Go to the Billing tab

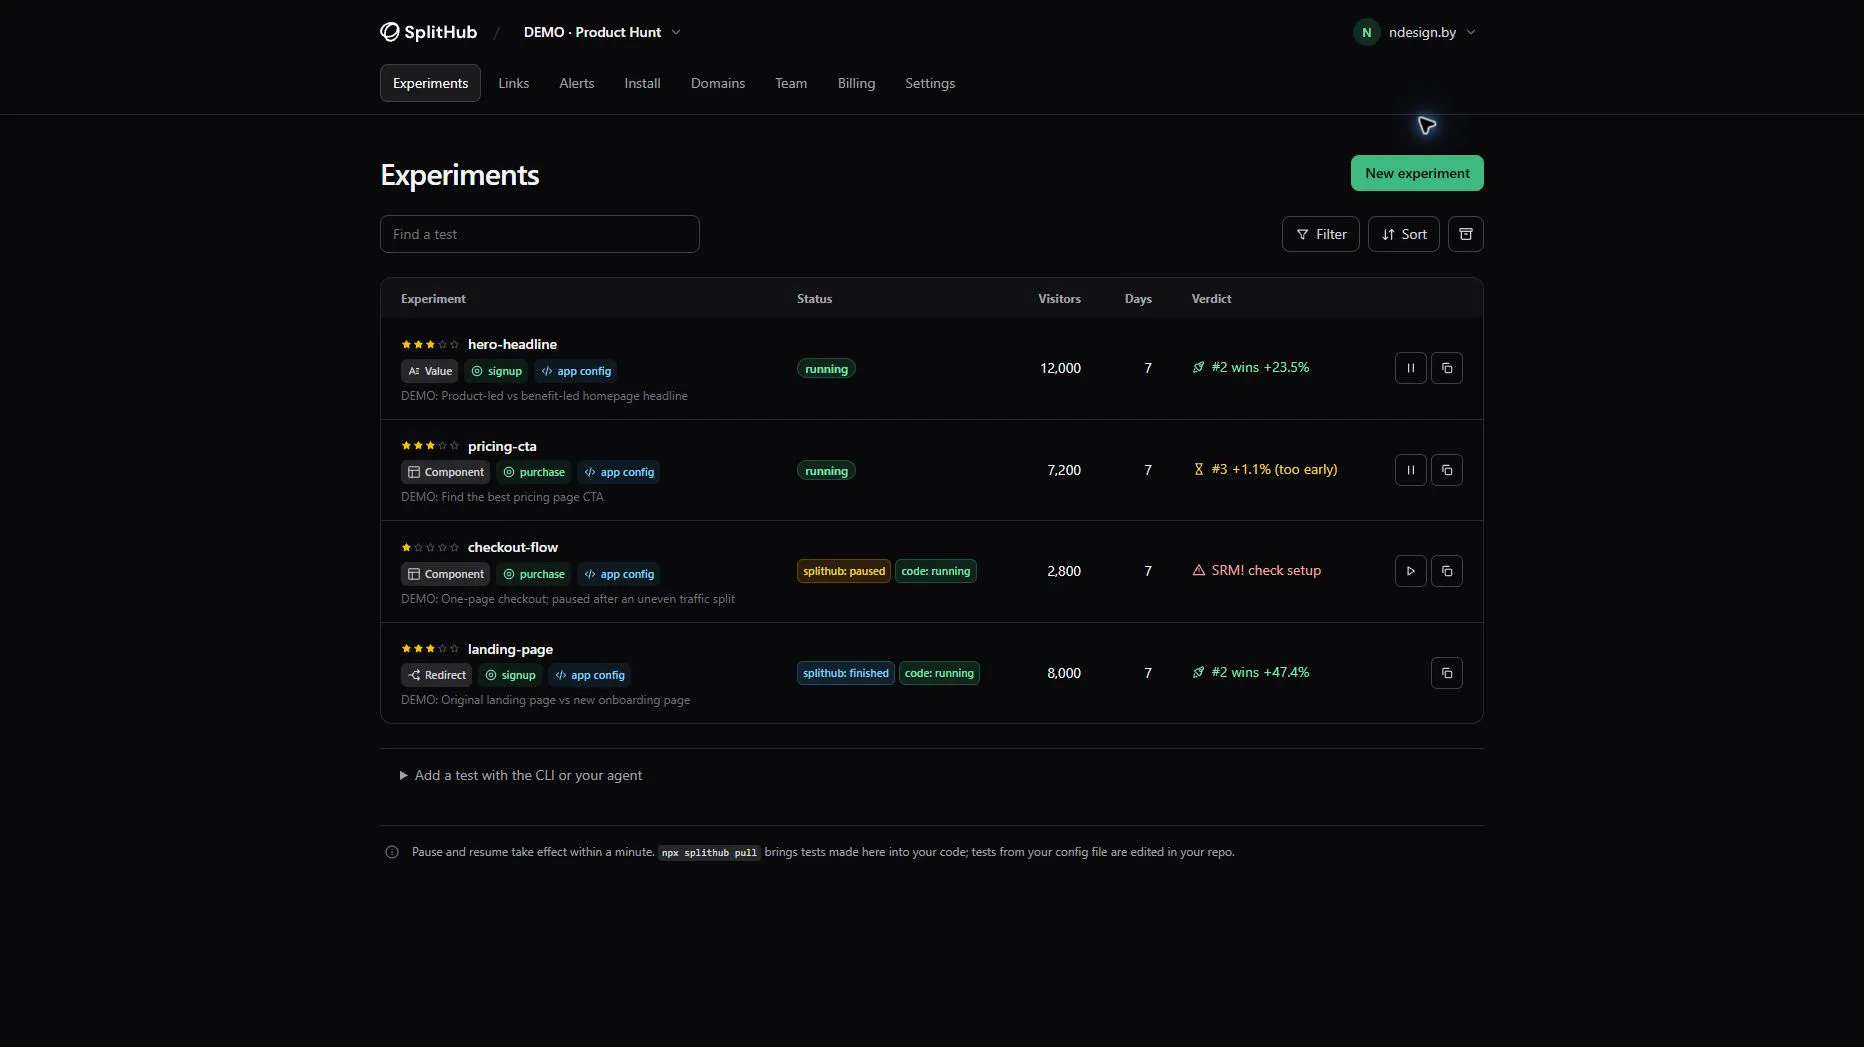(x=856, y=83)
